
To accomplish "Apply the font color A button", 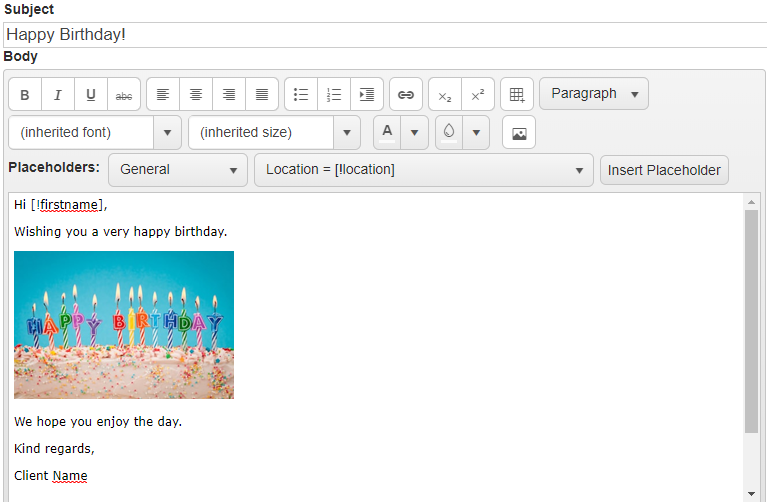I will click(x=387, y=133).
